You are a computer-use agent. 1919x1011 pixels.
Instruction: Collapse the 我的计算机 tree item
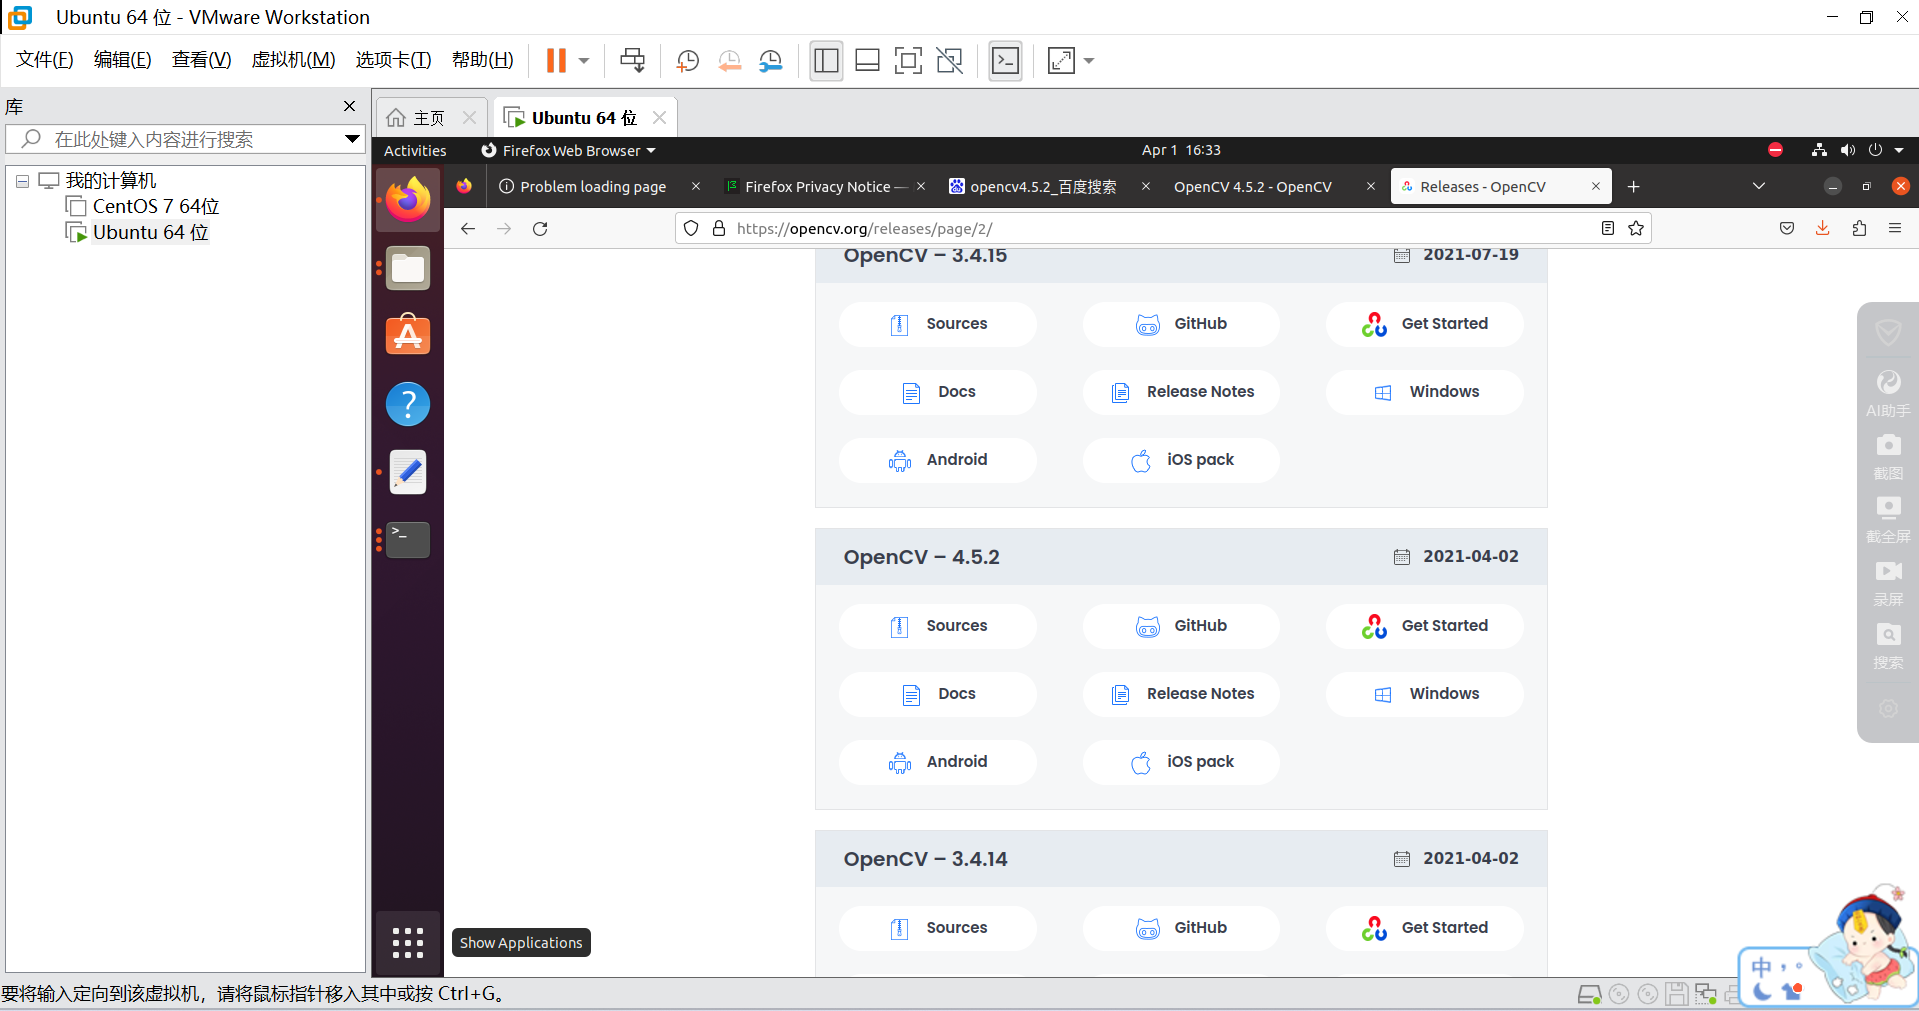(x=22, y=179)
